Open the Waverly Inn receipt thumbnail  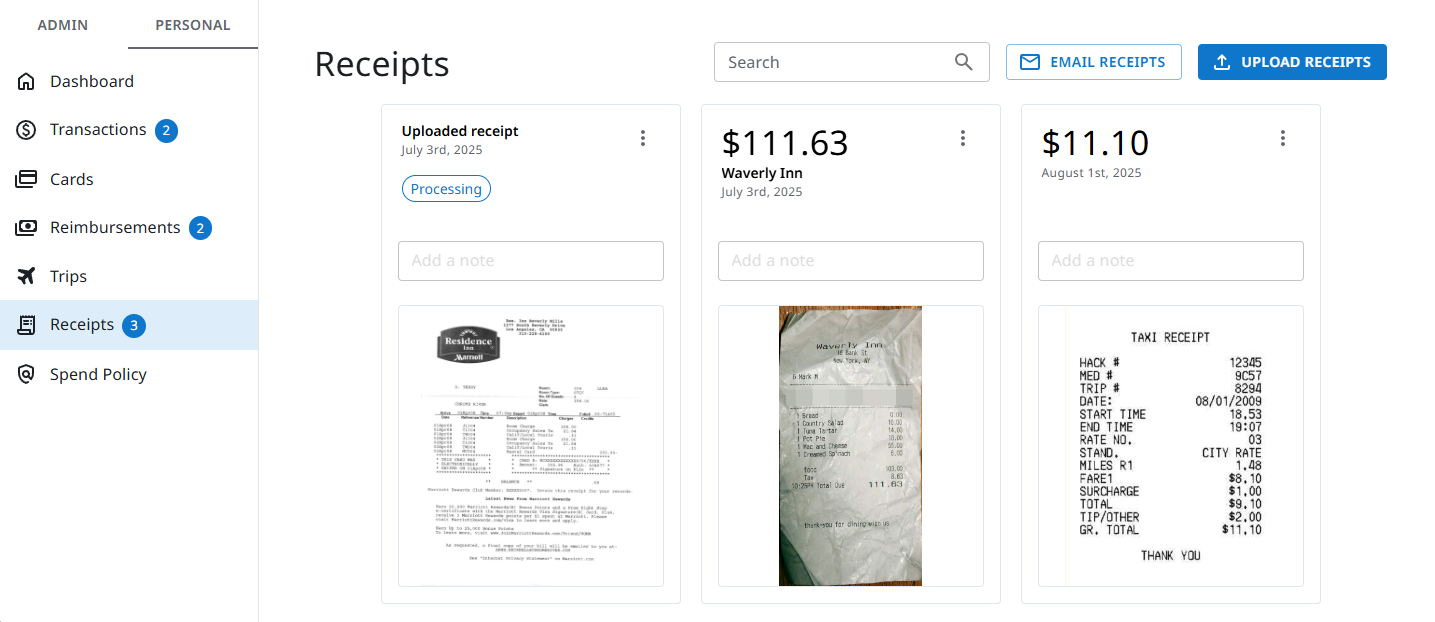pos(850,445)
